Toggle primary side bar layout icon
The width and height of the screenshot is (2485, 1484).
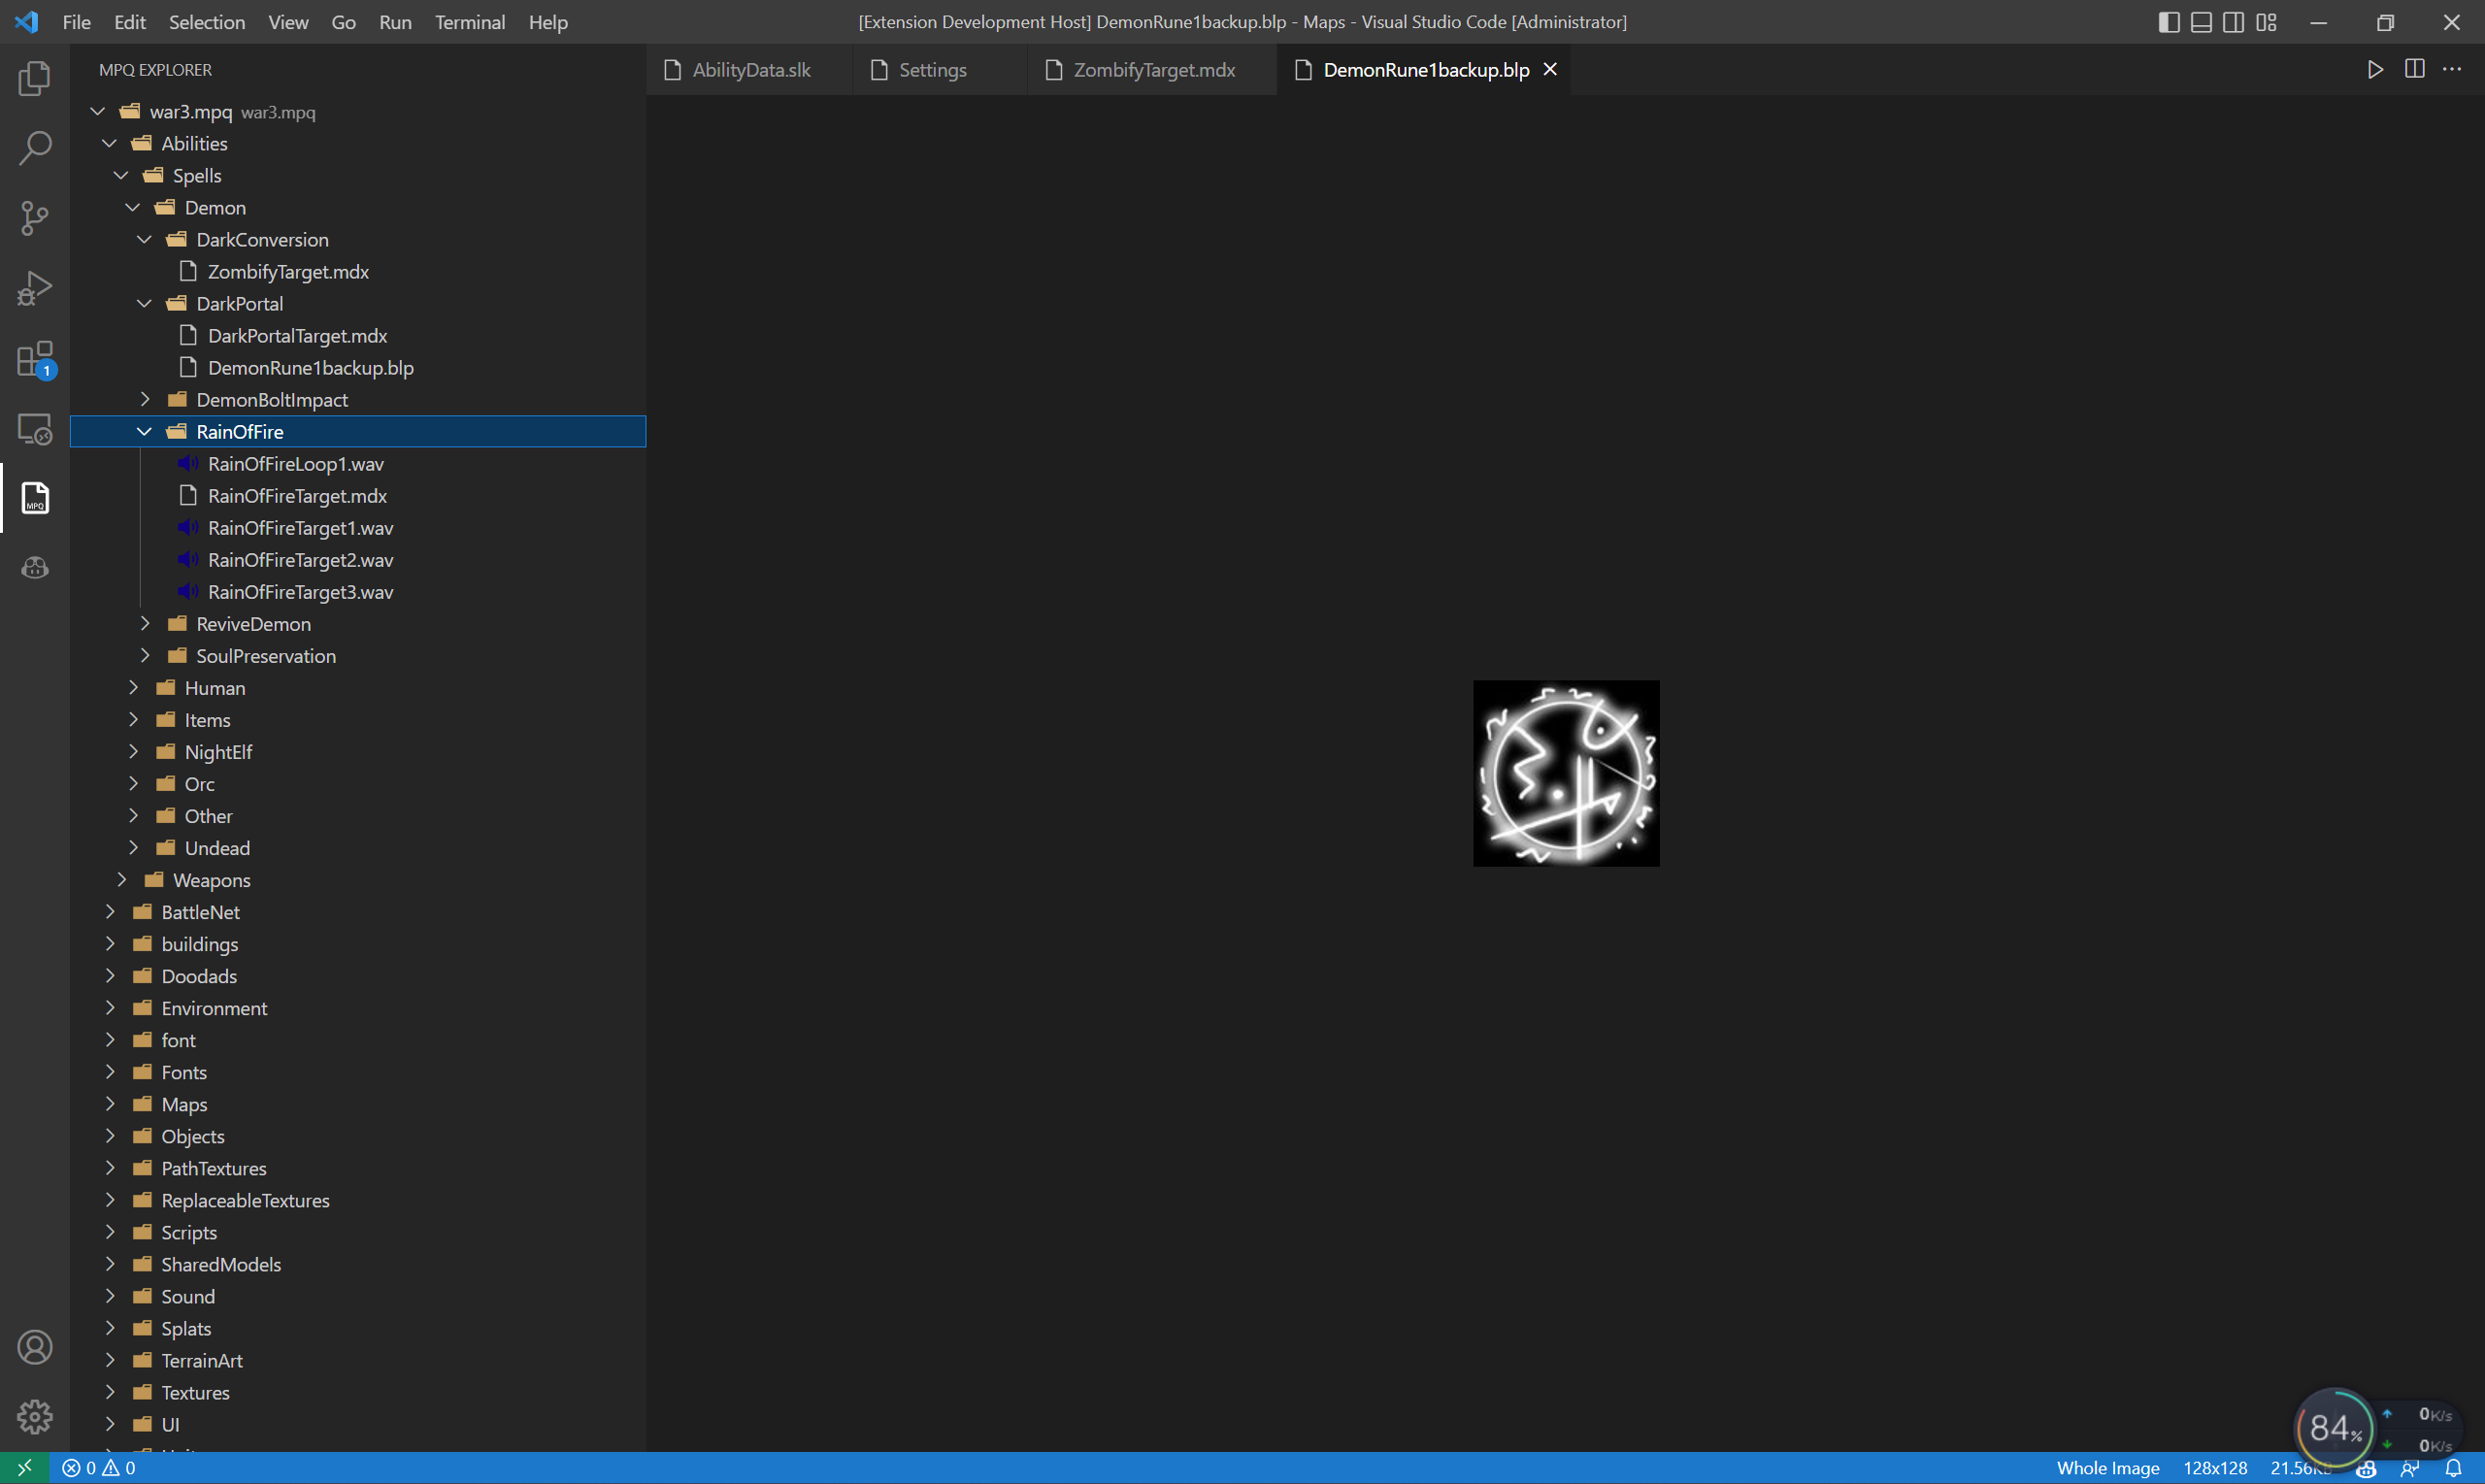pyautogui.click(x=2169, y=22)
